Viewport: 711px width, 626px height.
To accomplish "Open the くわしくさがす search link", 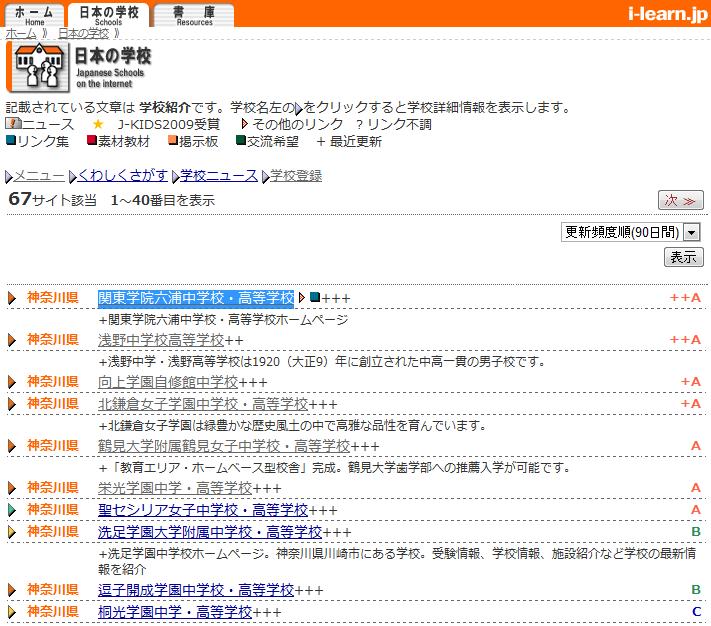I will 122,176.
